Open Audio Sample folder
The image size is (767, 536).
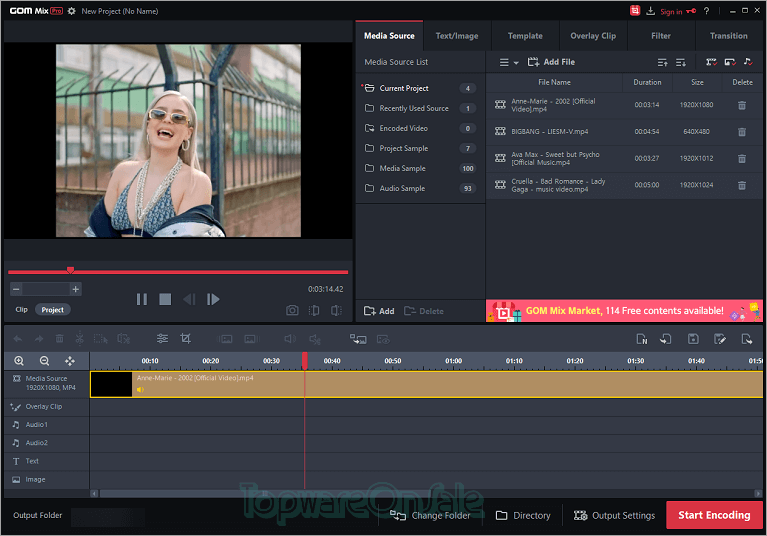tap(421, 188)
